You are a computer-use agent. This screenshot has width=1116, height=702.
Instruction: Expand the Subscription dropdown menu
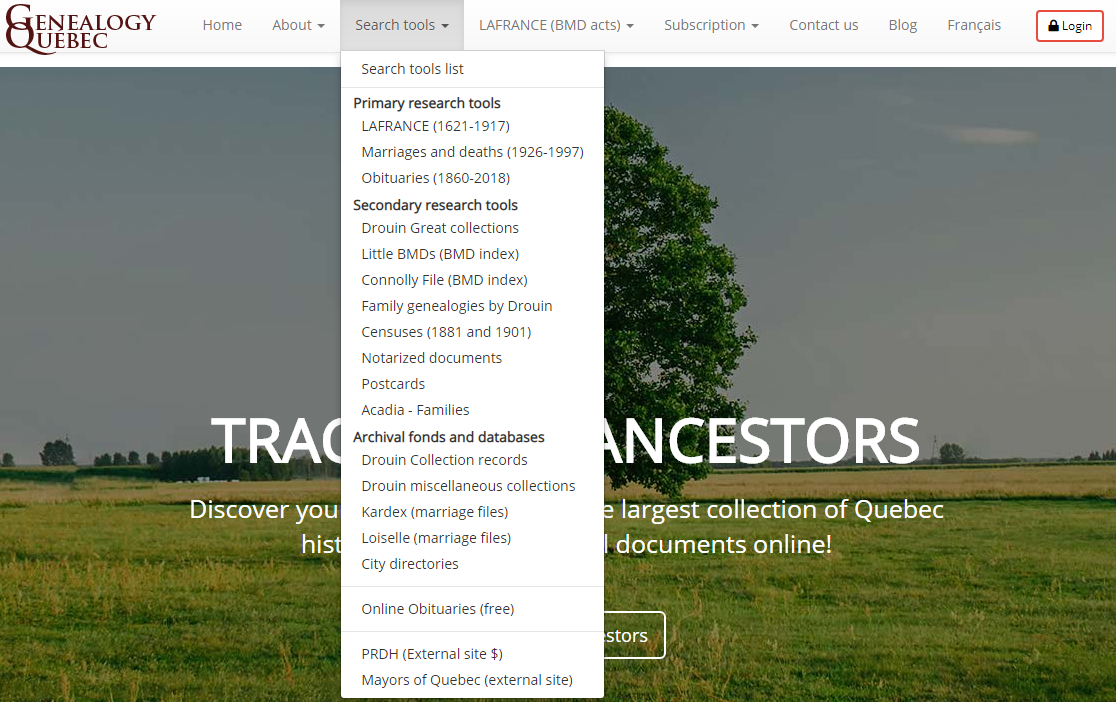click(712, 25)
